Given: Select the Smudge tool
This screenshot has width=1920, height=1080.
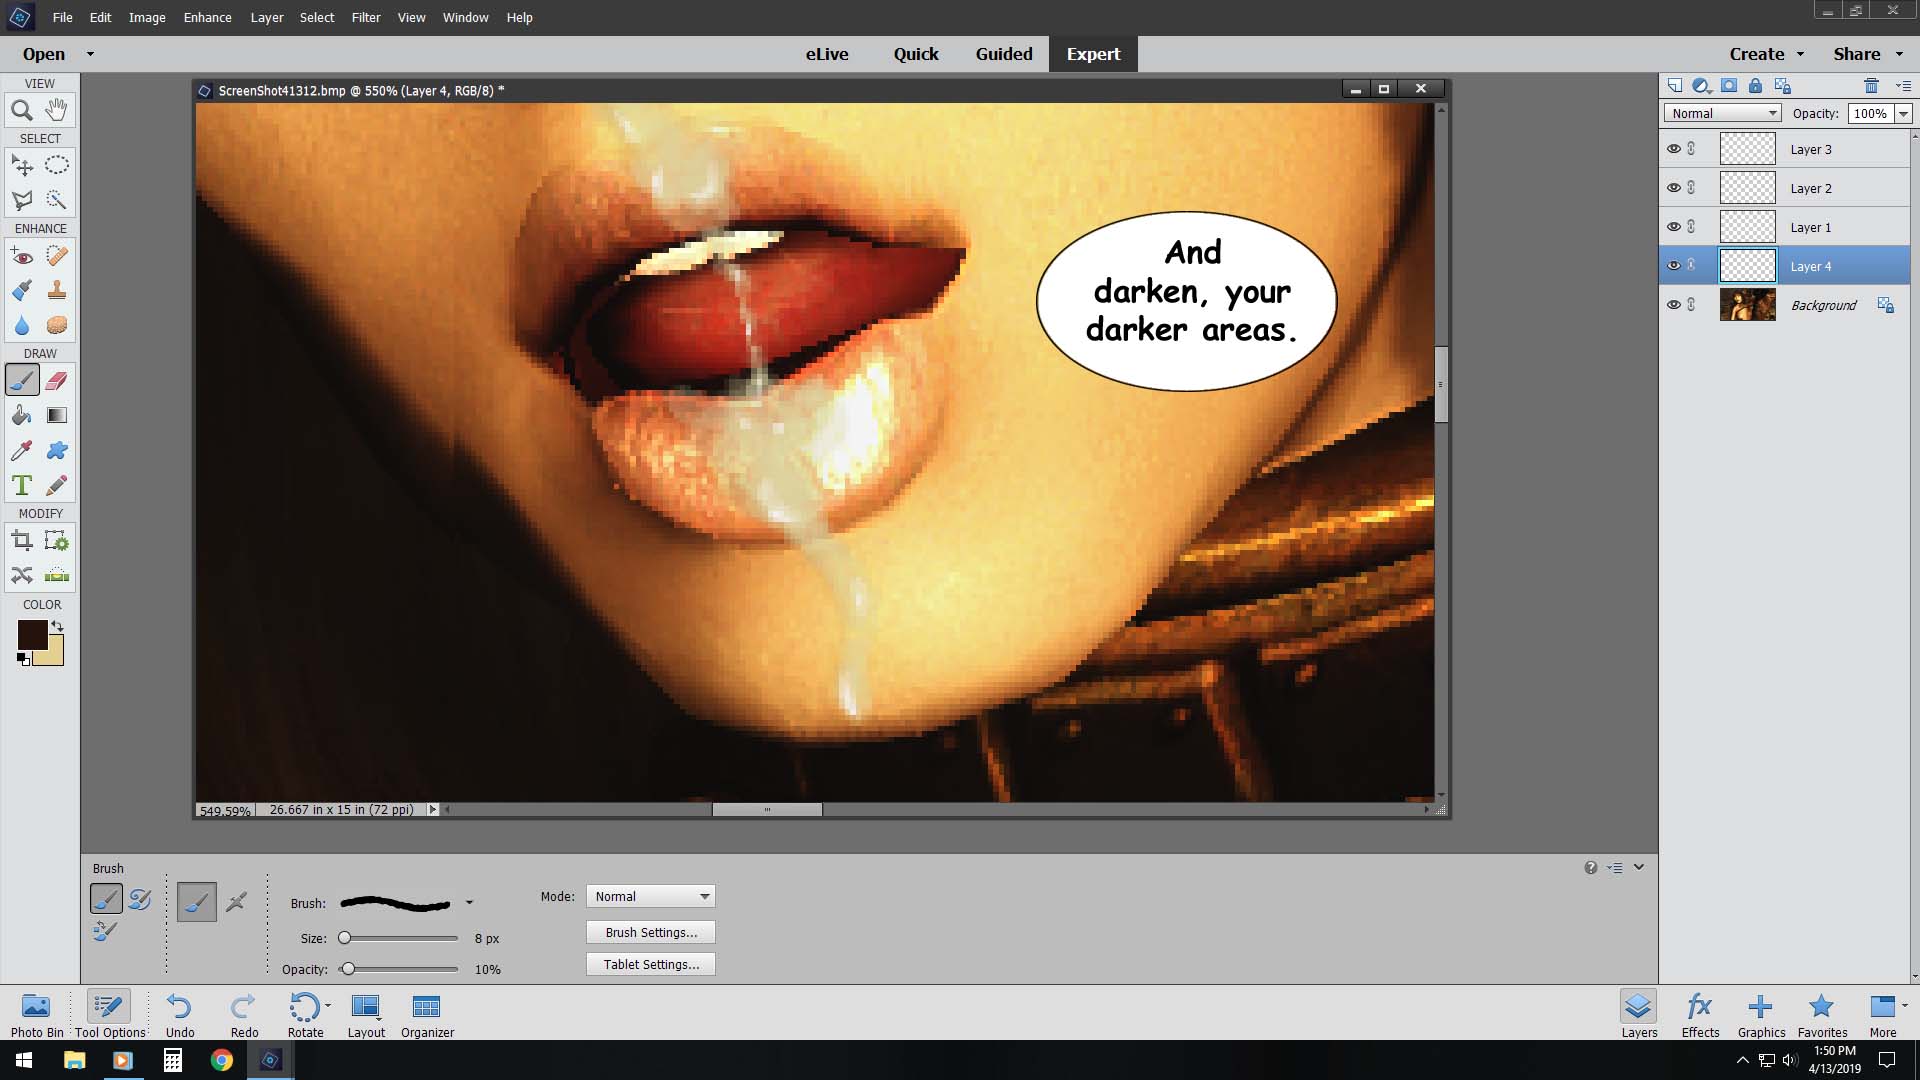Looking at the screenshot, I should pos(55,450).
